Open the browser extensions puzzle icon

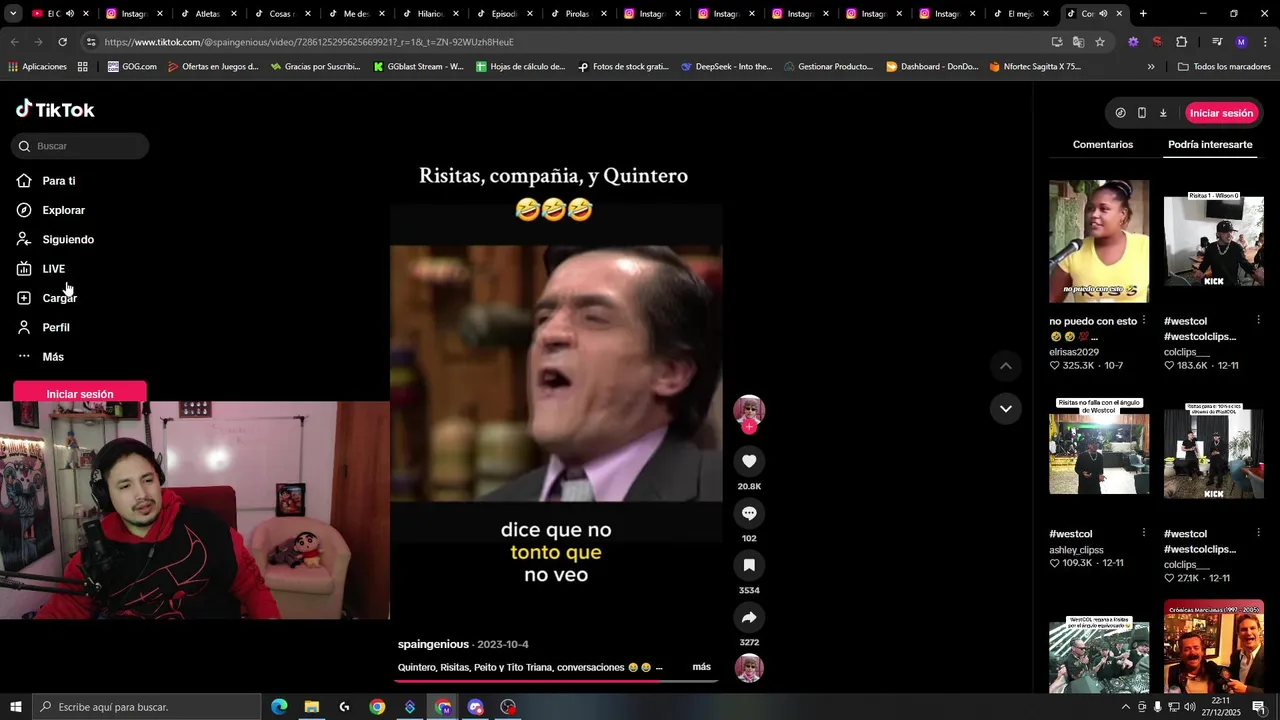pos(1181,42)
